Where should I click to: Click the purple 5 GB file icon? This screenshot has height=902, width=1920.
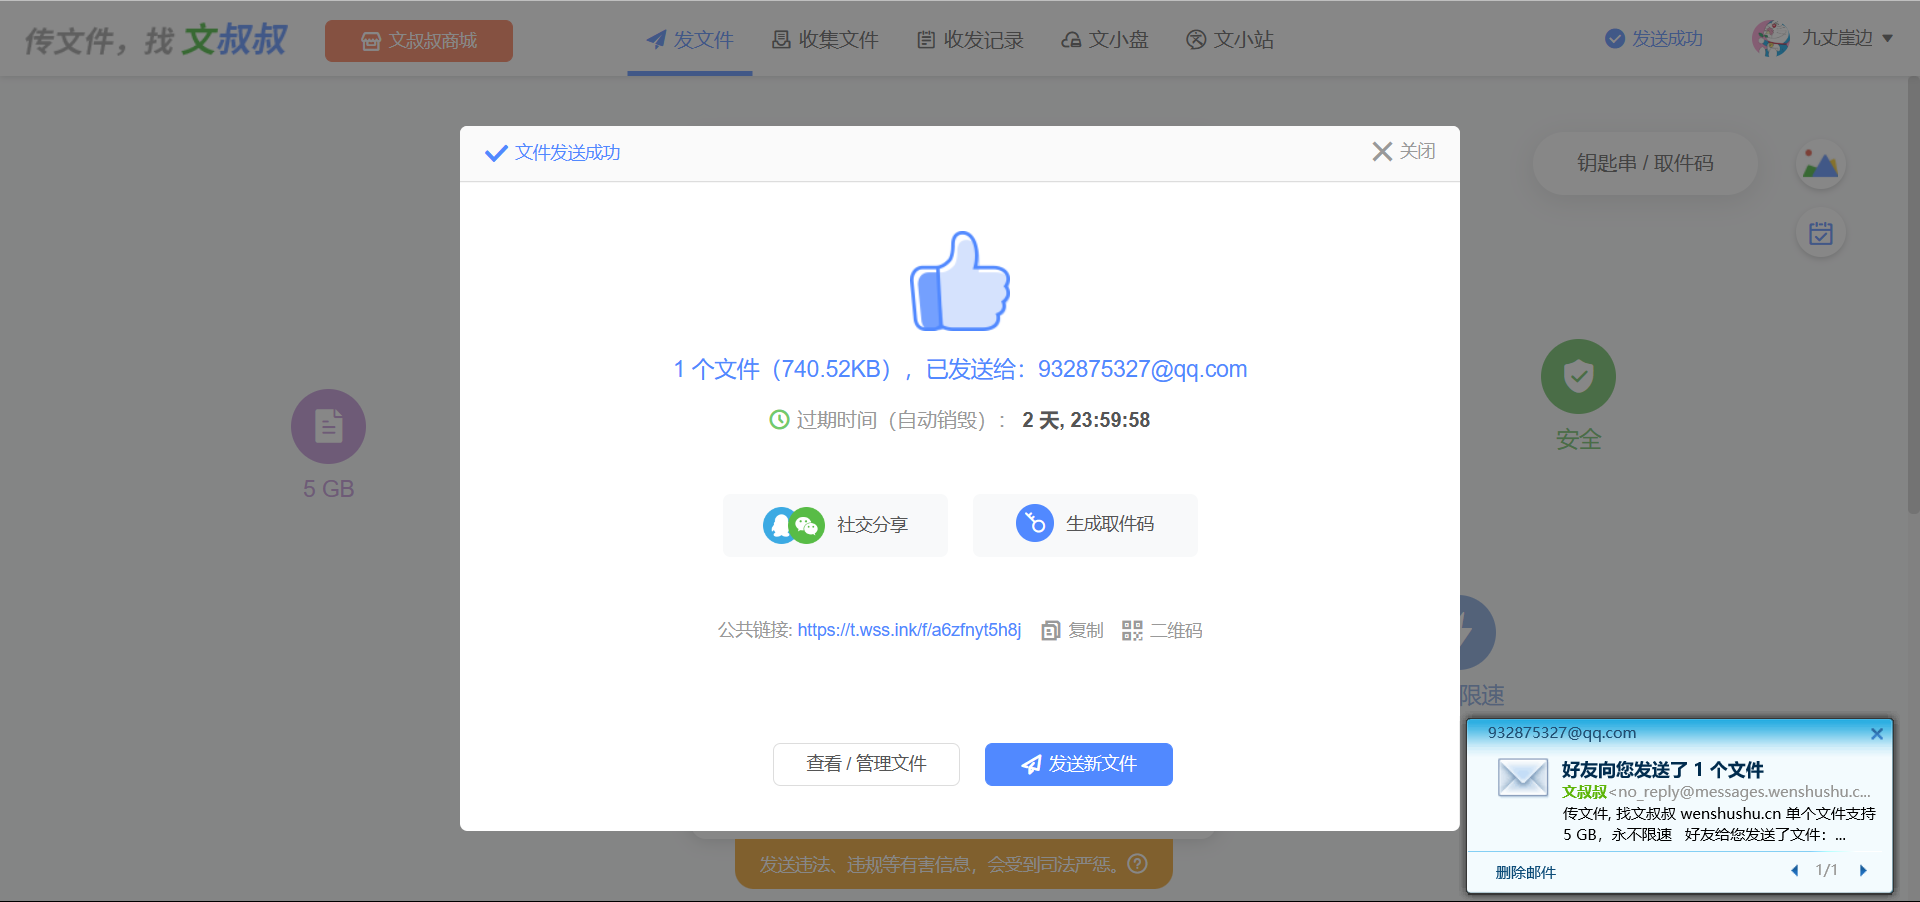coord(328,426)
